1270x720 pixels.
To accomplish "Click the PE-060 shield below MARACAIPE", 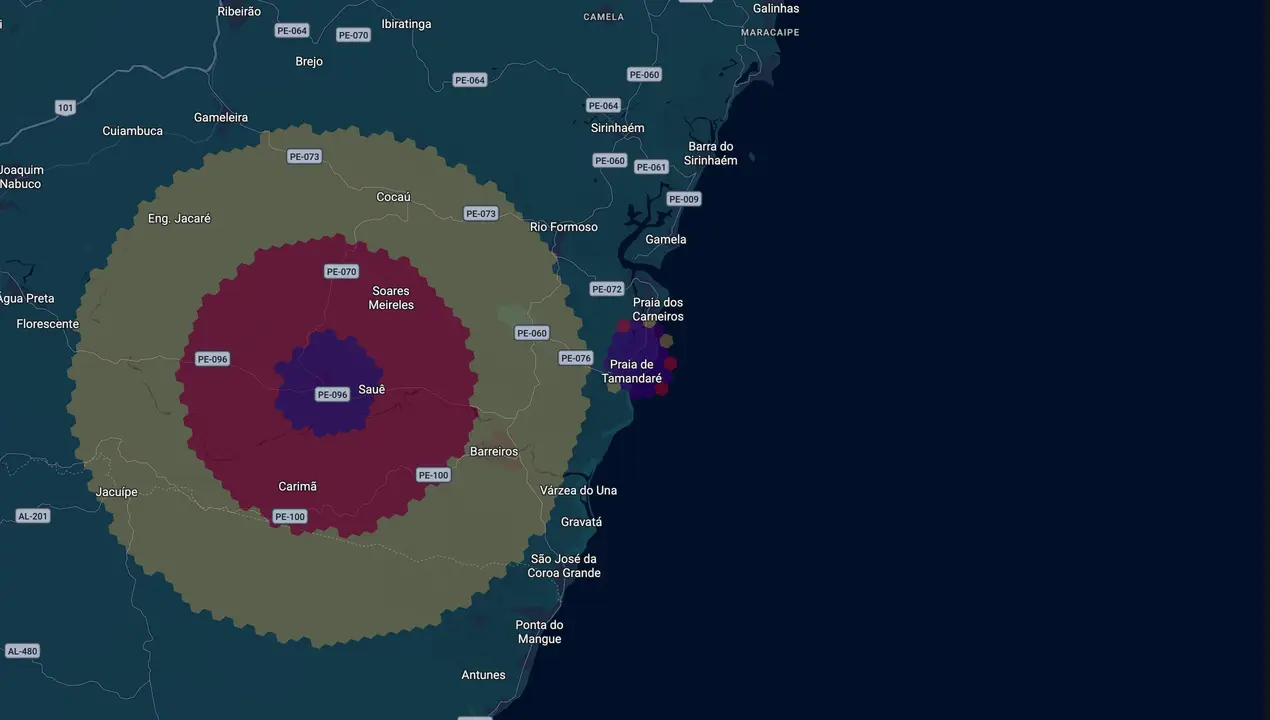I will tap(644, 75).
